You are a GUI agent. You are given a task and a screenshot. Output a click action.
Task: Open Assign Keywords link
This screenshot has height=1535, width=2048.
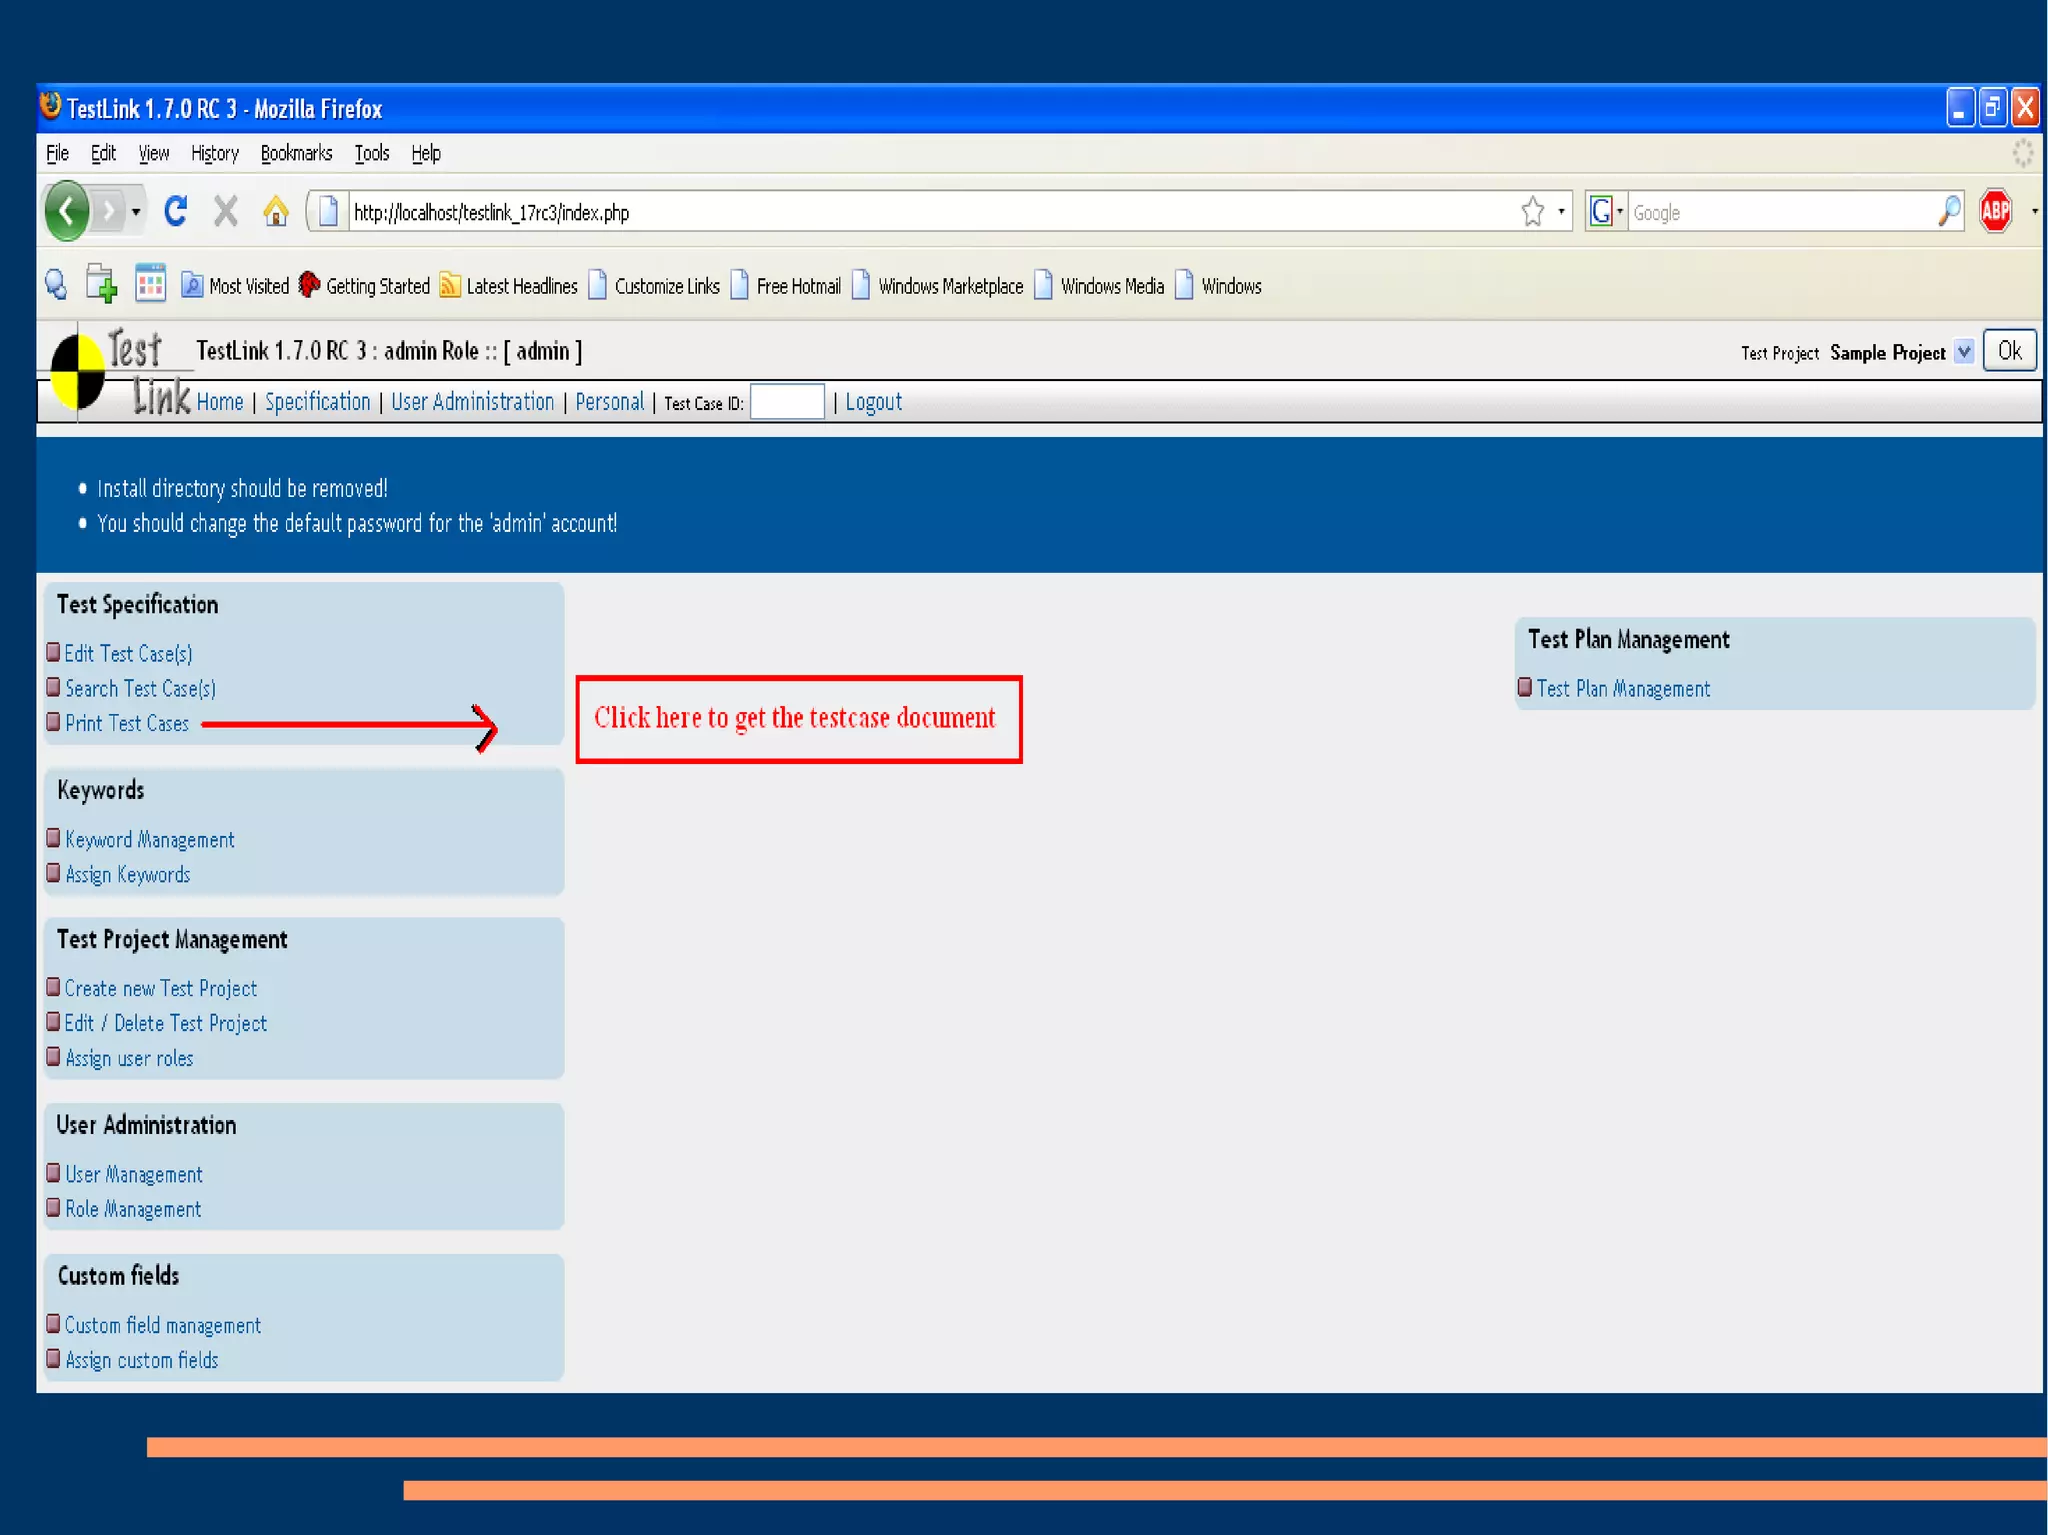pos(127,875)
